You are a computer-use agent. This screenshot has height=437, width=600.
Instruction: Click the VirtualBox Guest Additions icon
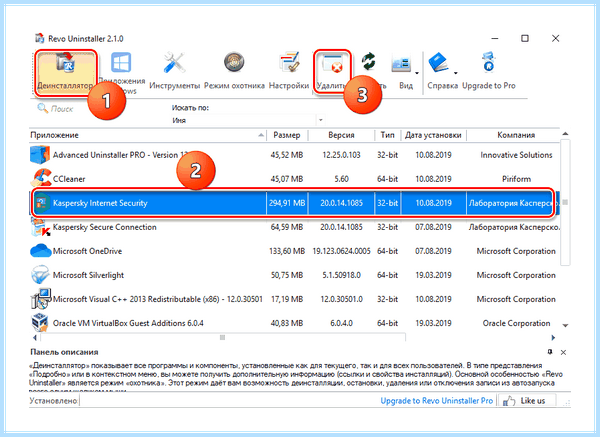[40, 323]
